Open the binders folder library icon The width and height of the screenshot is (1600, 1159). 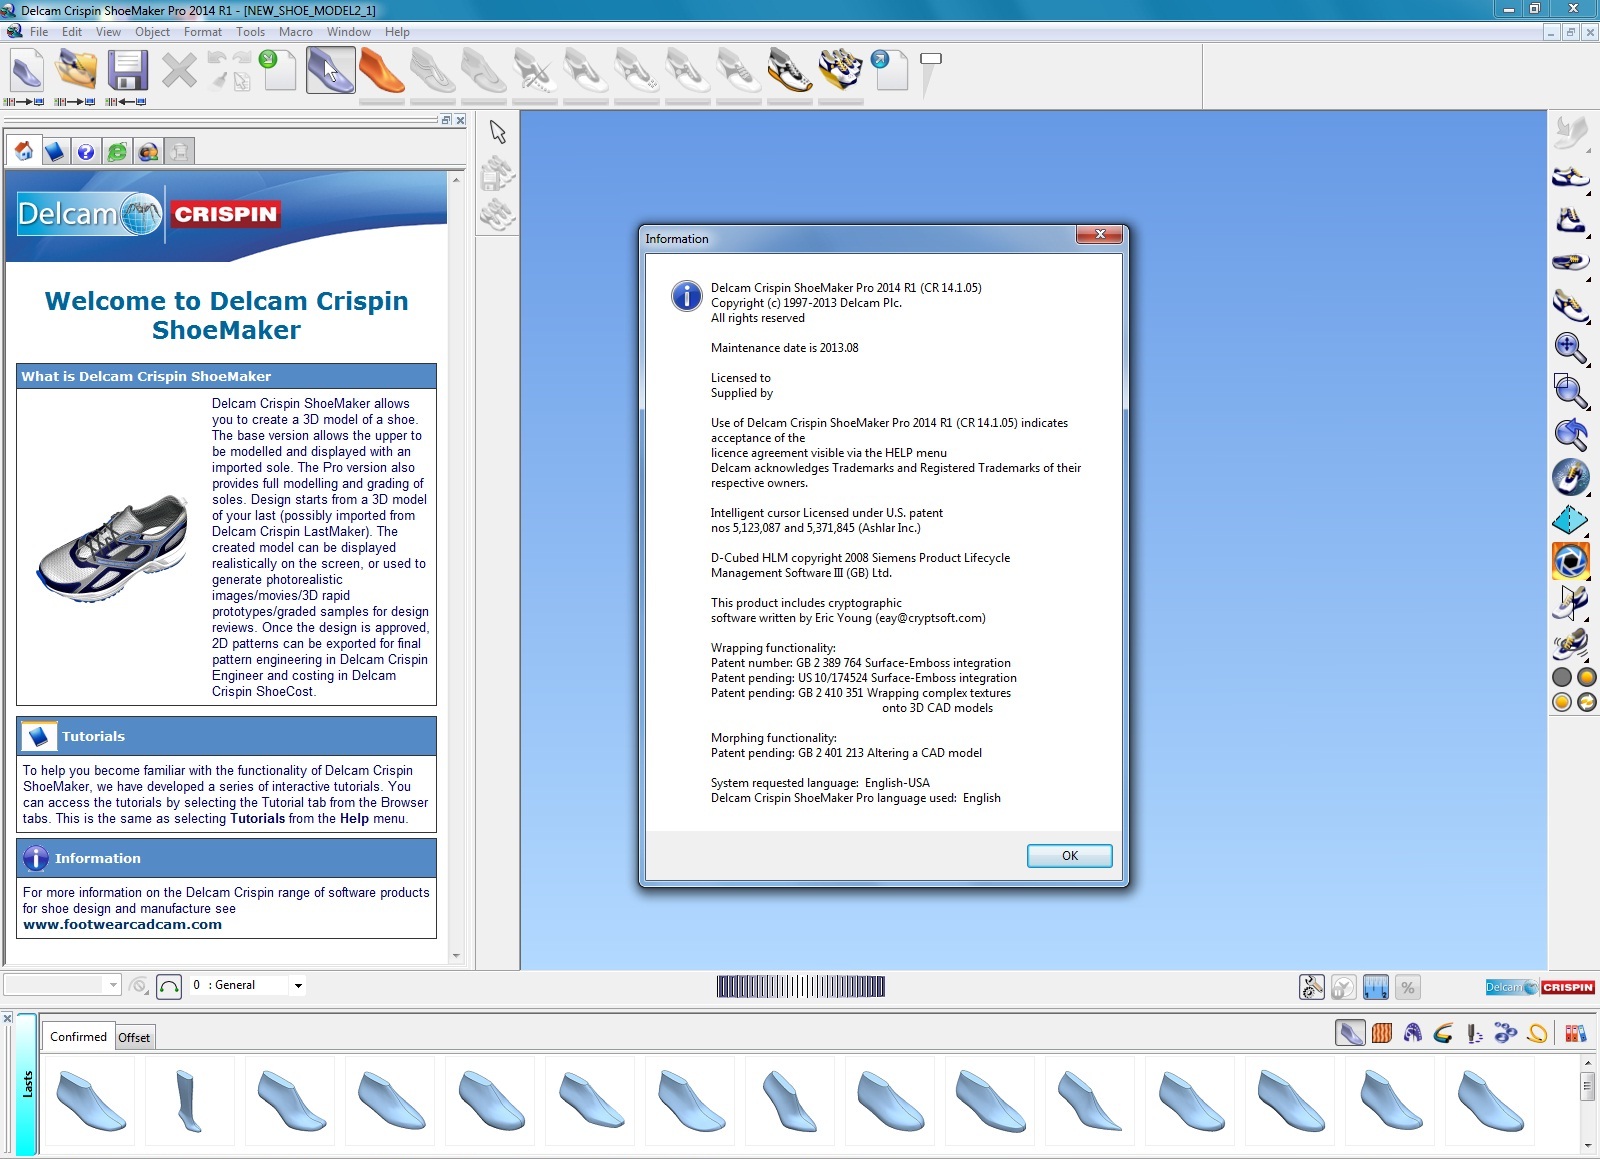(x=1575, y=1033)
